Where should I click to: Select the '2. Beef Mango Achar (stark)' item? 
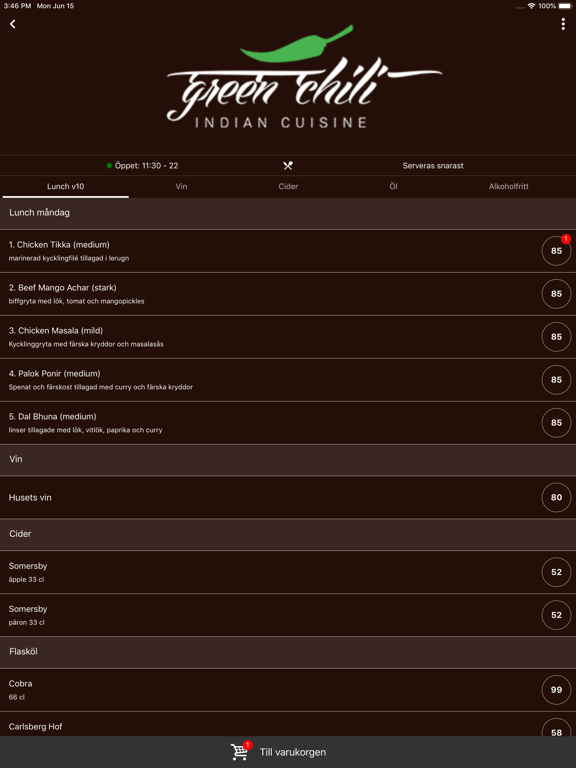pos(63,288)
